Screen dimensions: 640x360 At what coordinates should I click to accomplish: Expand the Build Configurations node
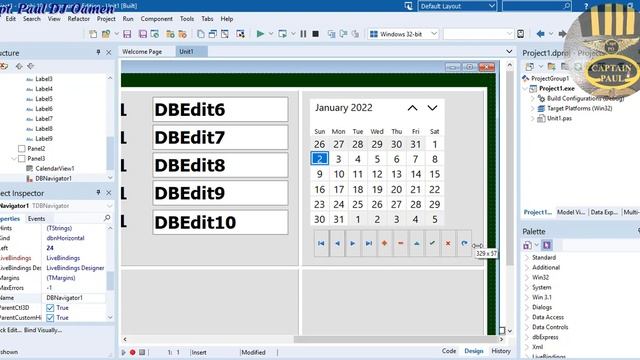(x=532, y=98)
